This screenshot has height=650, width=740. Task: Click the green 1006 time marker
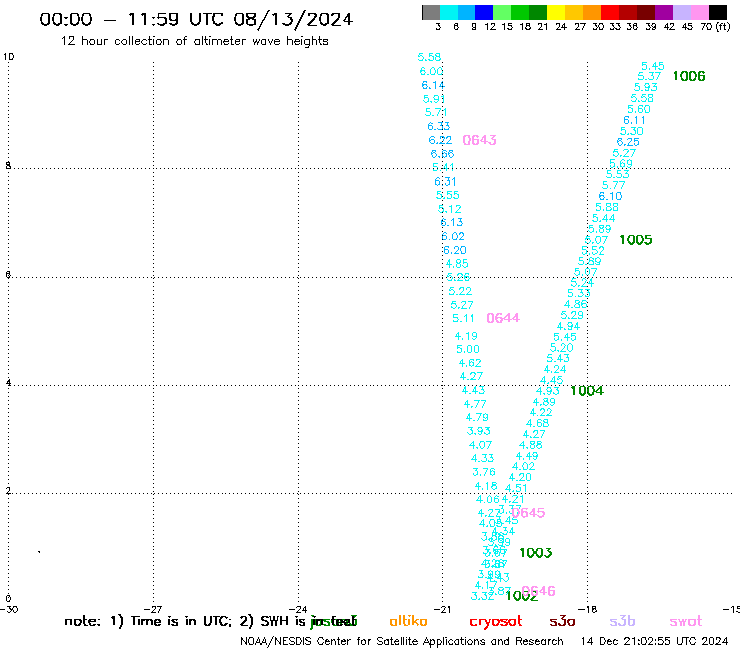(689, 76)
